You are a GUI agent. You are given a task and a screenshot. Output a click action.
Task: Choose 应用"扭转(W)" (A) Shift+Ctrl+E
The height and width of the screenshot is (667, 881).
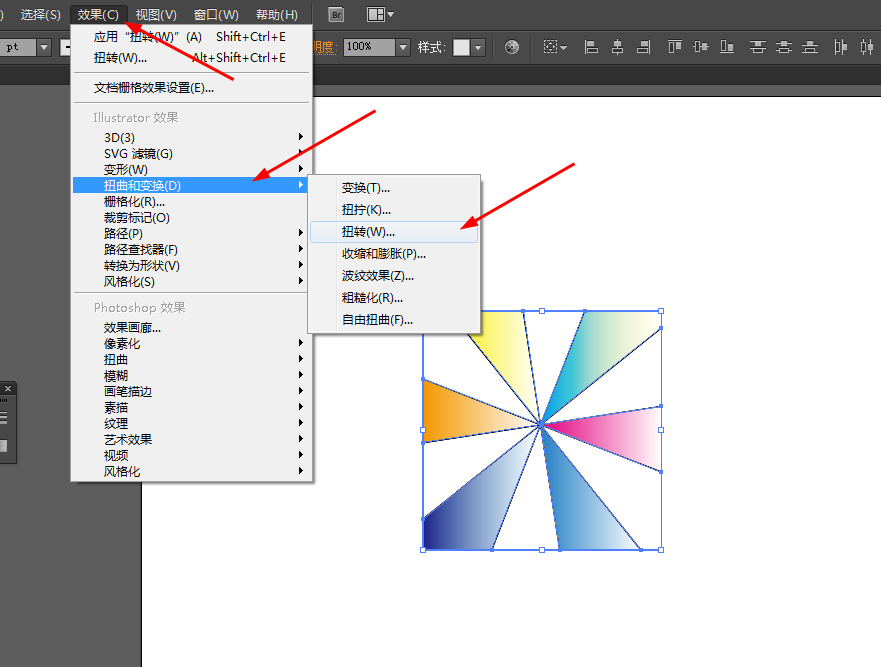click(x=191, y=37)
